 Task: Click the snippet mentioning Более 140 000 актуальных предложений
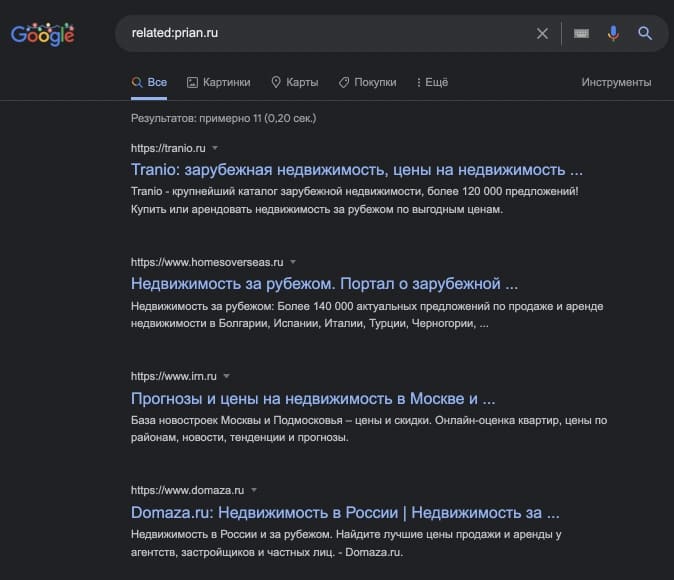tap(367, 315)
